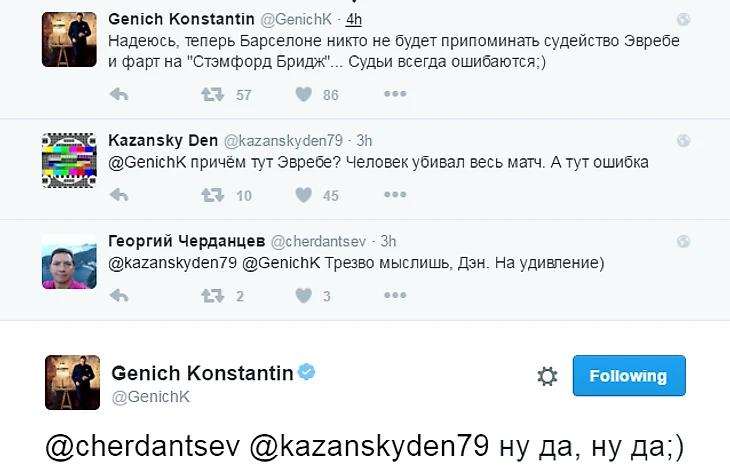Click the globe icon on Kazansky Den's tweet
This screenshot has height=466, width=730.
683,141
